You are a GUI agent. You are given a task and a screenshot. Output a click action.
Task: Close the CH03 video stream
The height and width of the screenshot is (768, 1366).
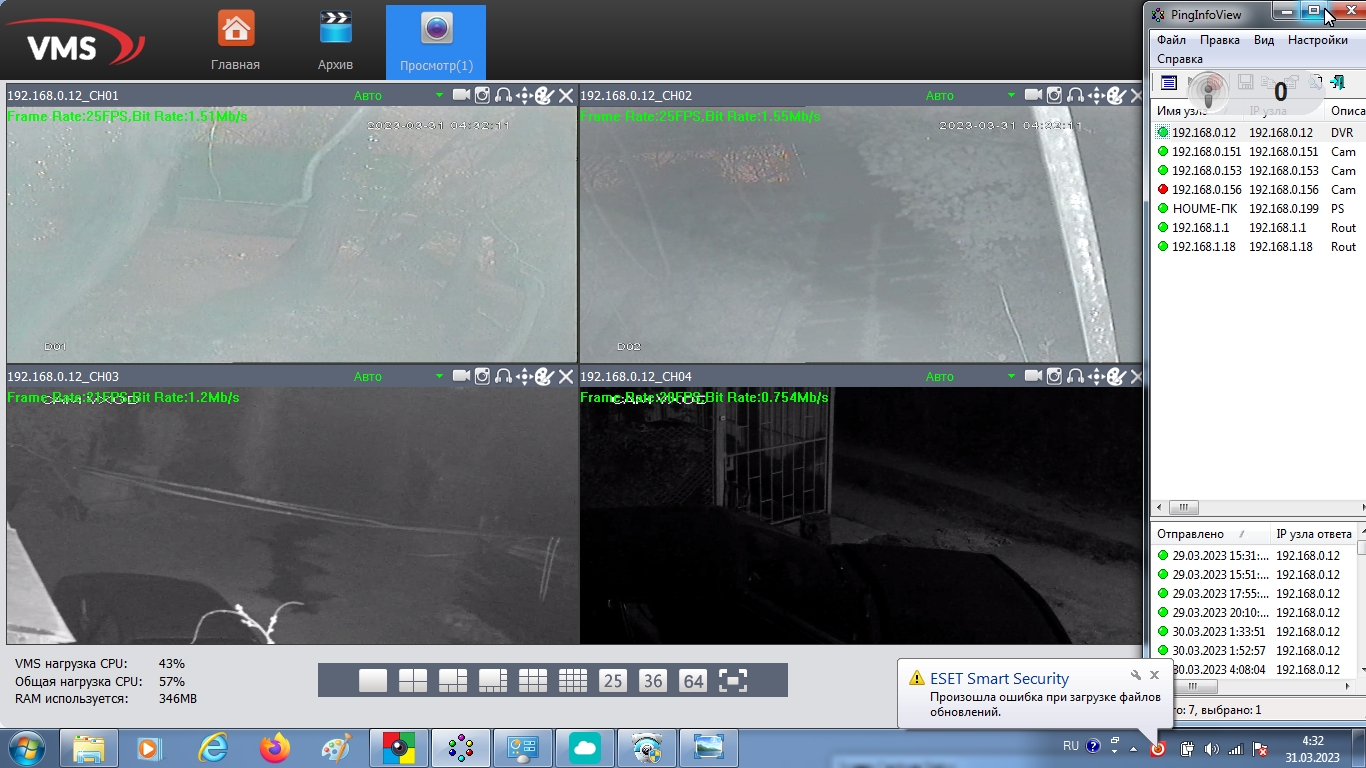tap(566, 376)
